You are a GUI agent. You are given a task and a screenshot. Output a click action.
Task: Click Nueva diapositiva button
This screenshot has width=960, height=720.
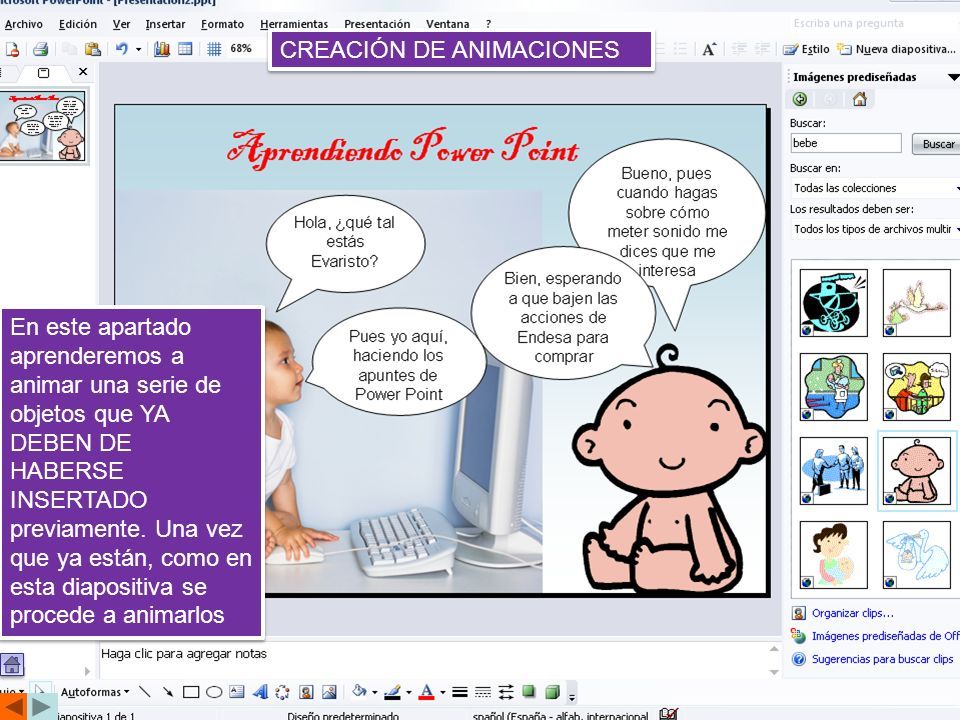896,49
